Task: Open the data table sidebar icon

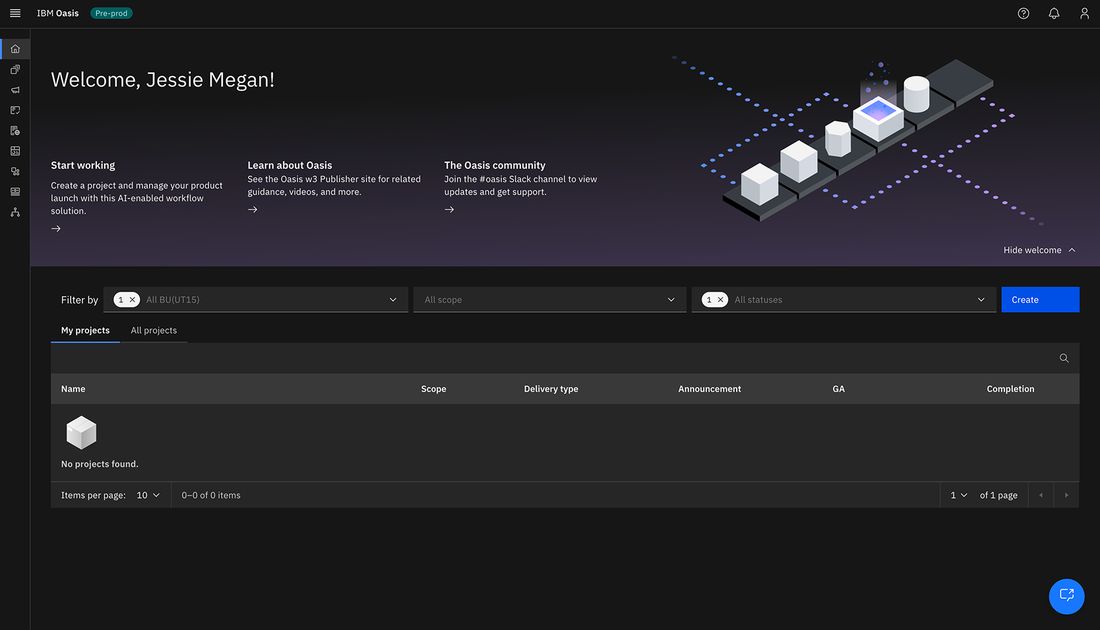Action: pyautogui.click(x=15, y=151)
